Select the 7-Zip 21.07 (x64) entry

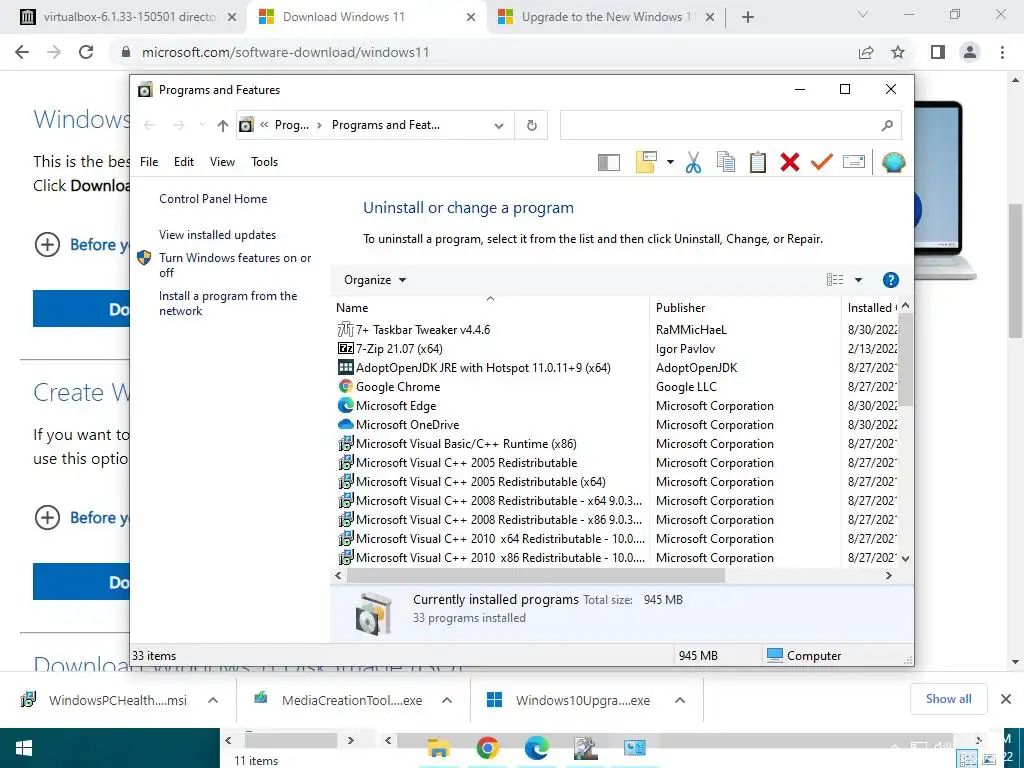coord(390,349)
